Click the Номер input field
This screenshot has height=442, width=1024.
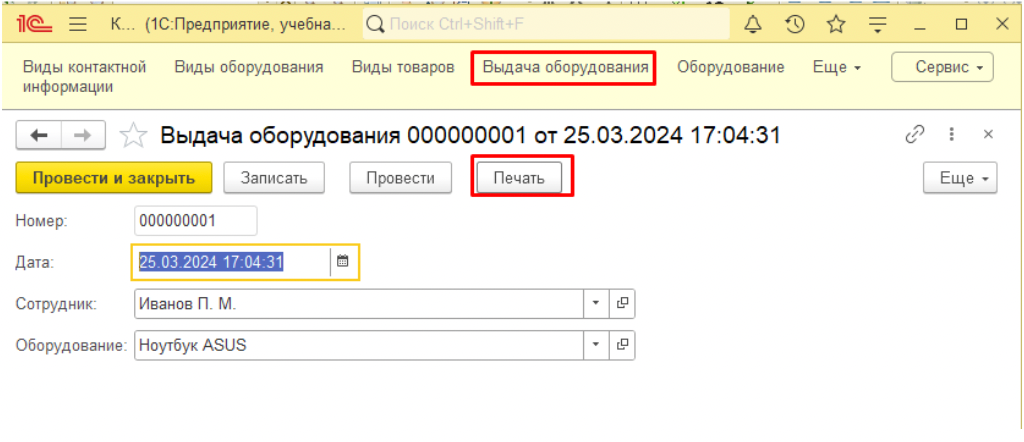click(x=196, y=221)
